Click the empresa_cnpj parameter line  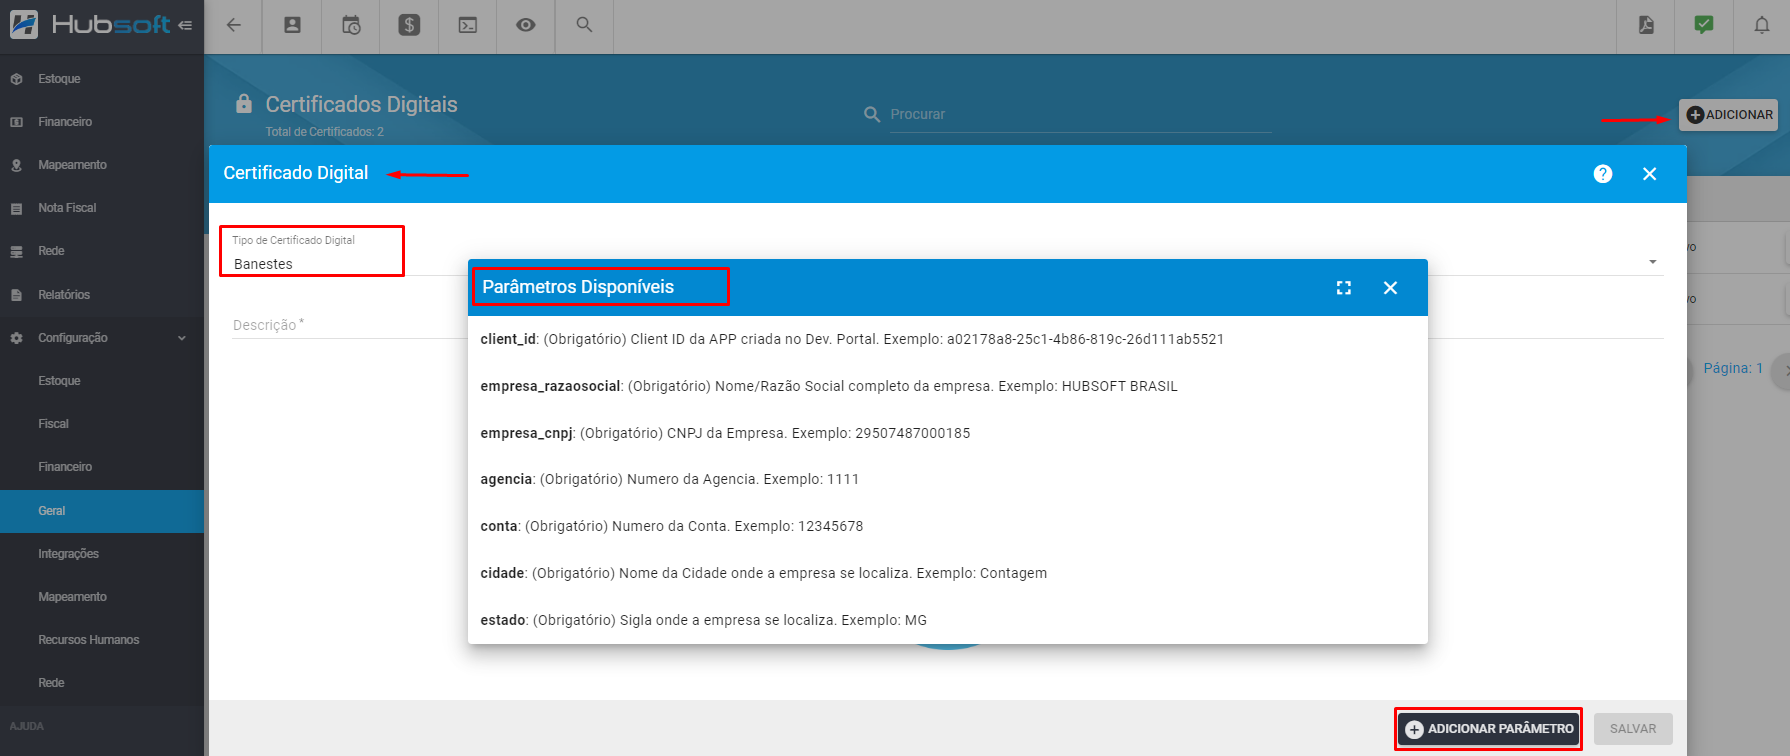click(725, 433)
